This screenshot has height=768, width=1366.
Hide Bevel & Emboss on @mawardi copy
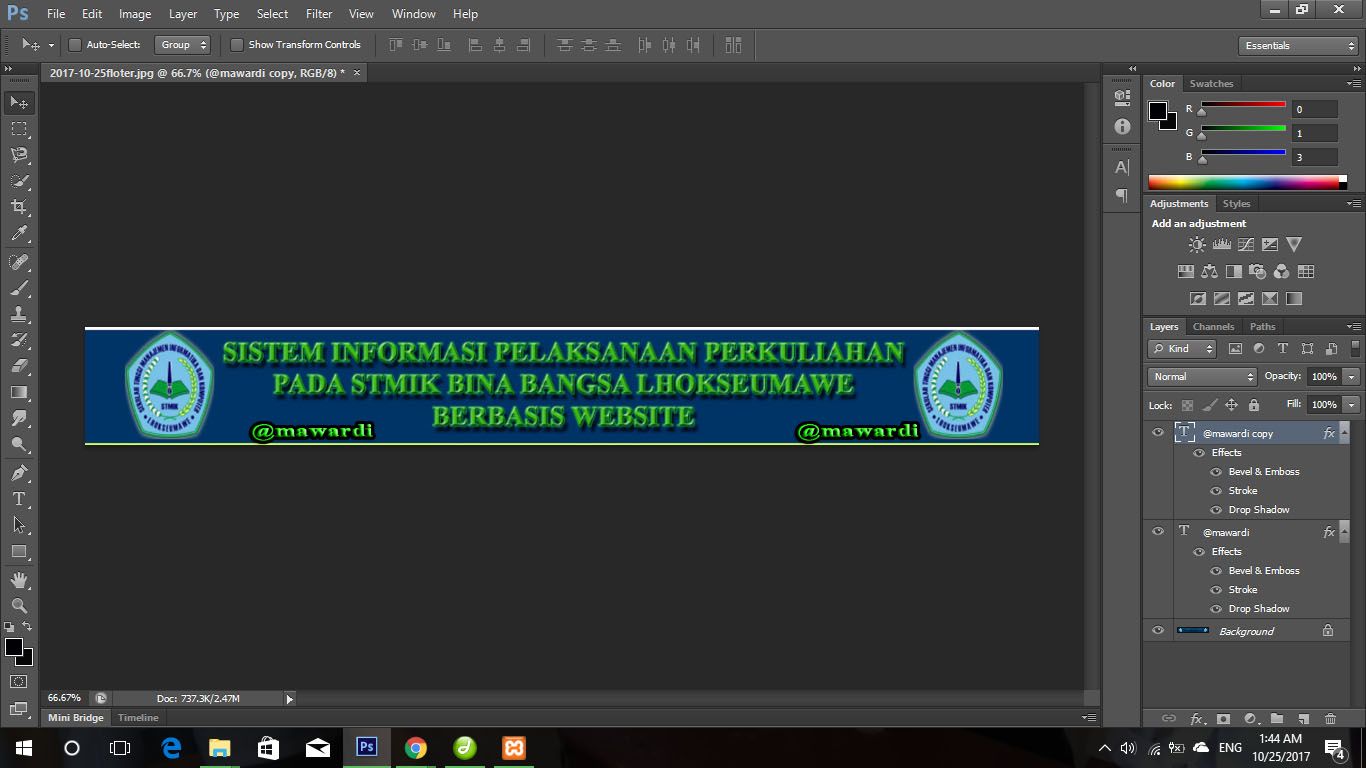pos(1216,471)
